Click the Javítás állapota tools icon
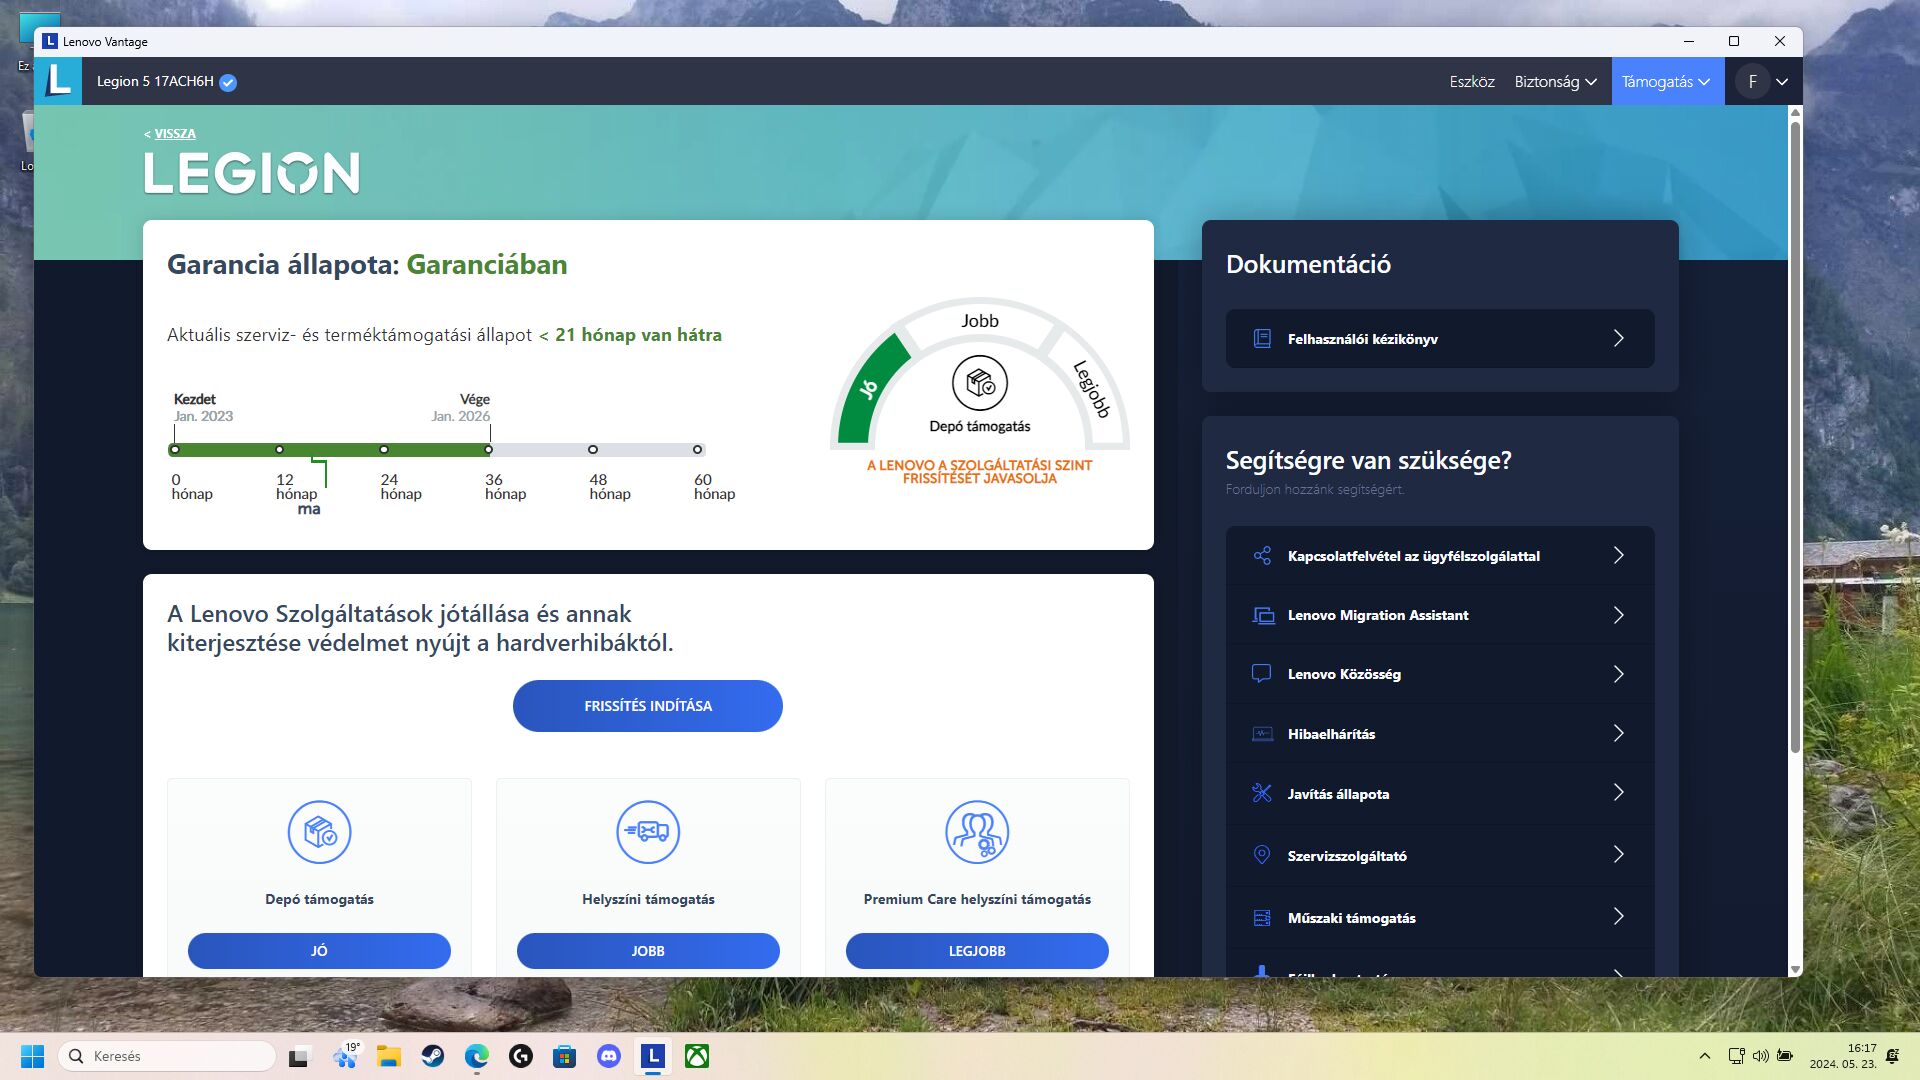Image resolution: width=1920 pixels, height=1080 pixels. coord(1262,793)
